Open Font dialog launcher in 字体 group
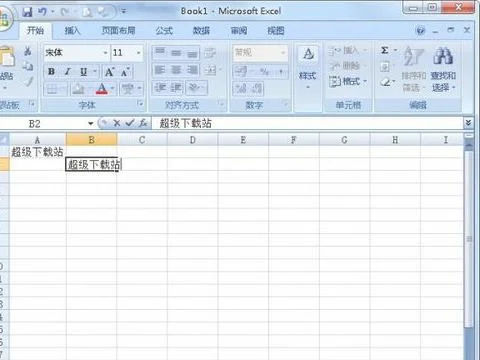The height and width of the screenshot is (360, 480). pos(140,104)
